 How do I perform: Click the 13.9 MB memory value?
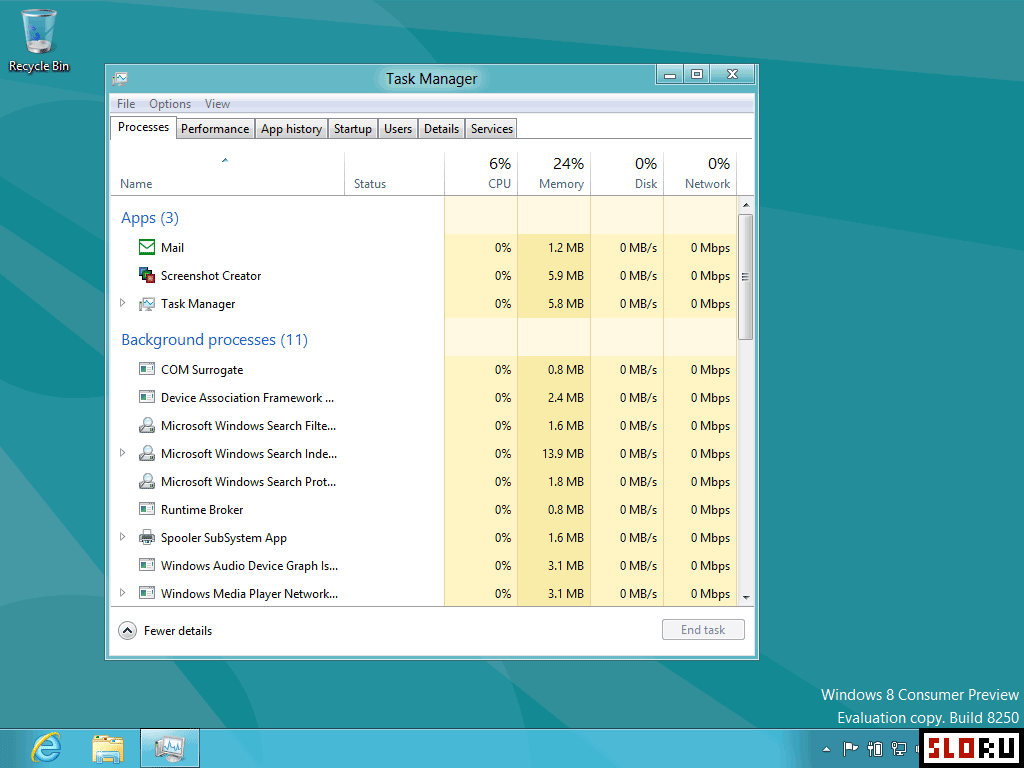(x=562, y=454)
